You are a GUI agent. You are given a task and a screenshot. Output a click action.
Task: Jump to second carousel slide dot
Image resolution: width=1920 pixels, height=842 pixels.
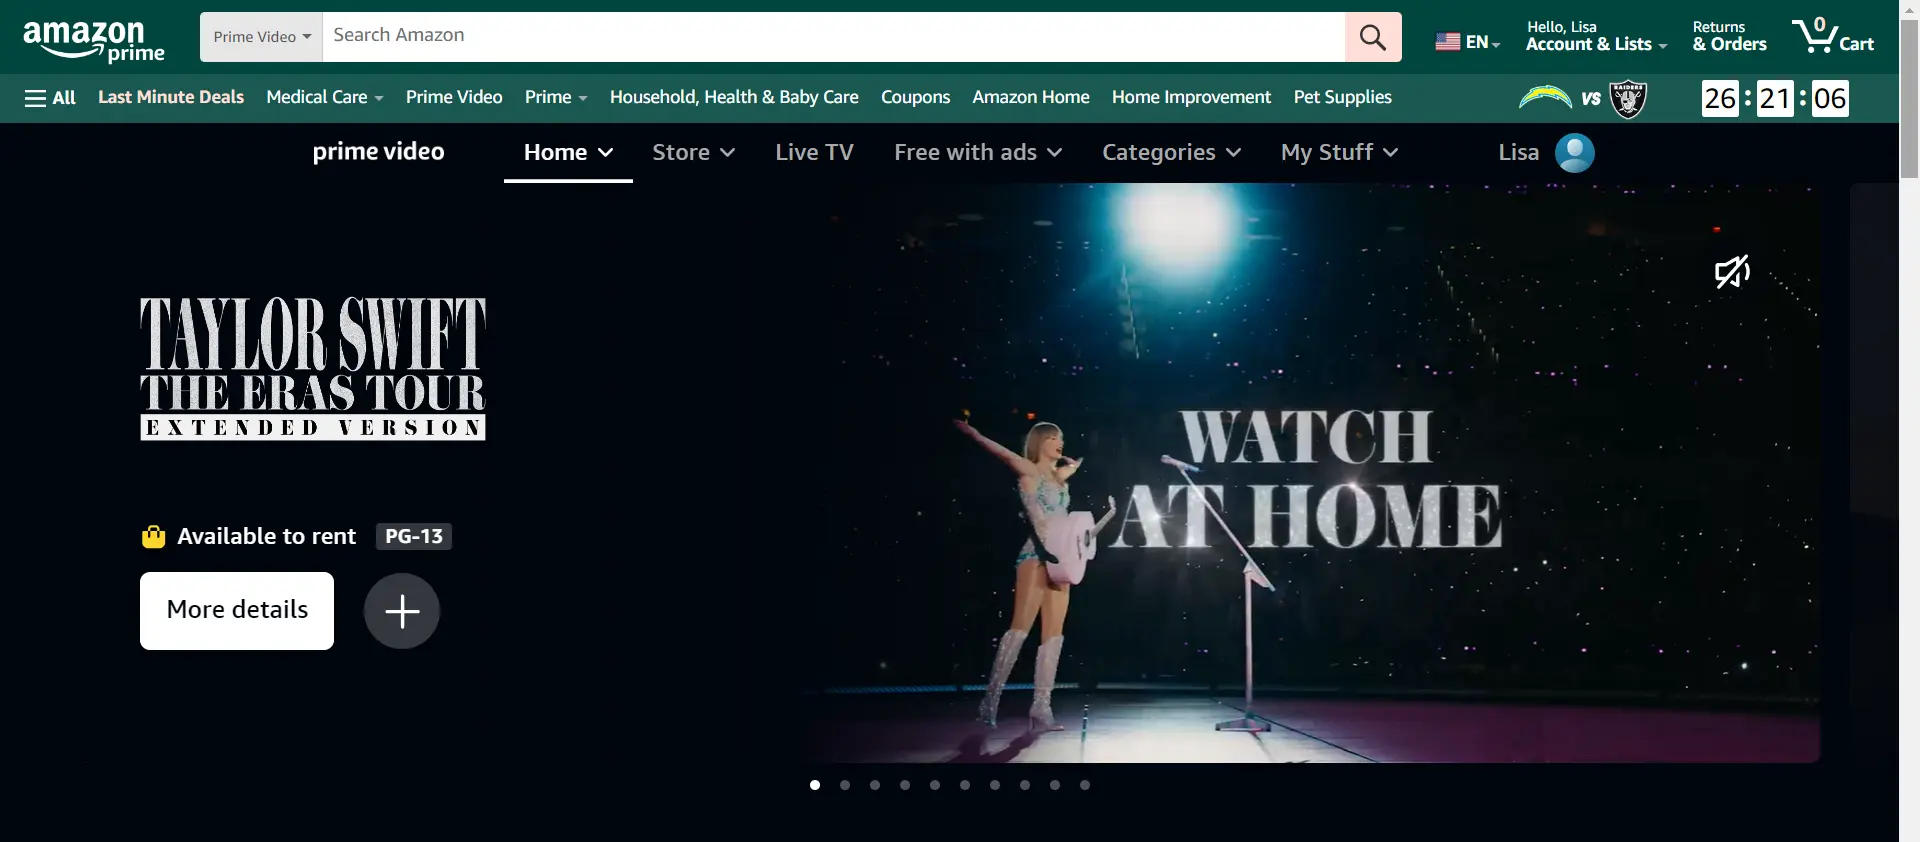(845, 785)
